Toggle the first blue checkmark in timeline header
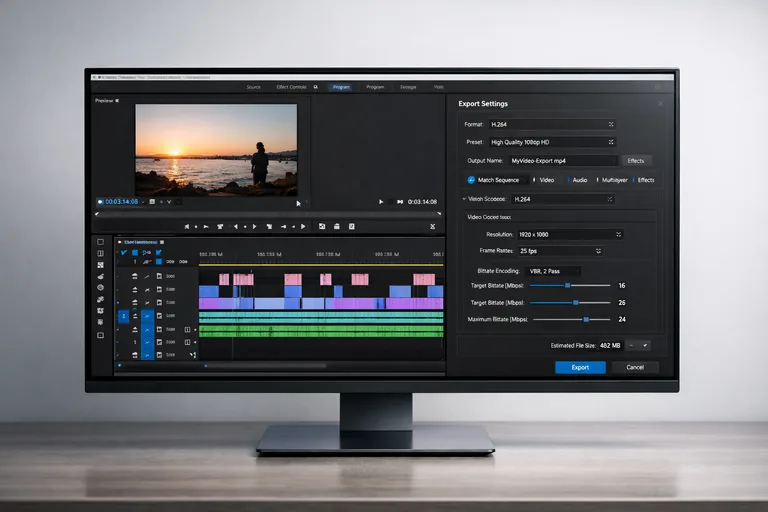This screenshot has width=768, height=512. click(x=124, y=252)
